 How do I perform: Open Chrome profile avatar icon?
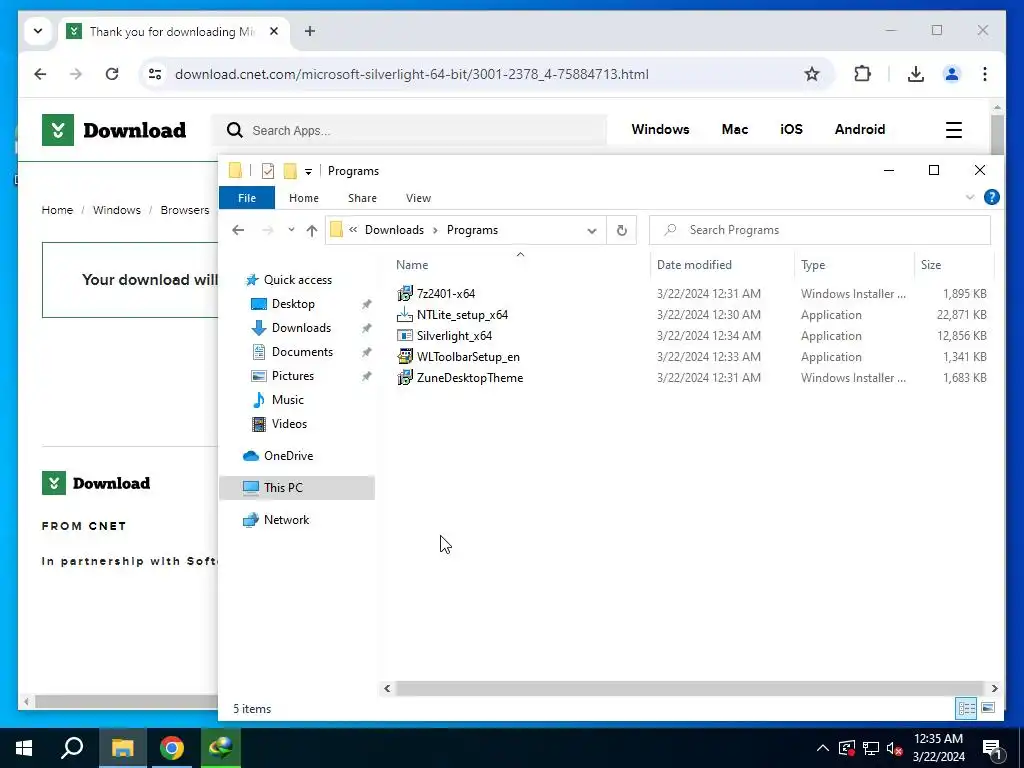coord(952,74)
